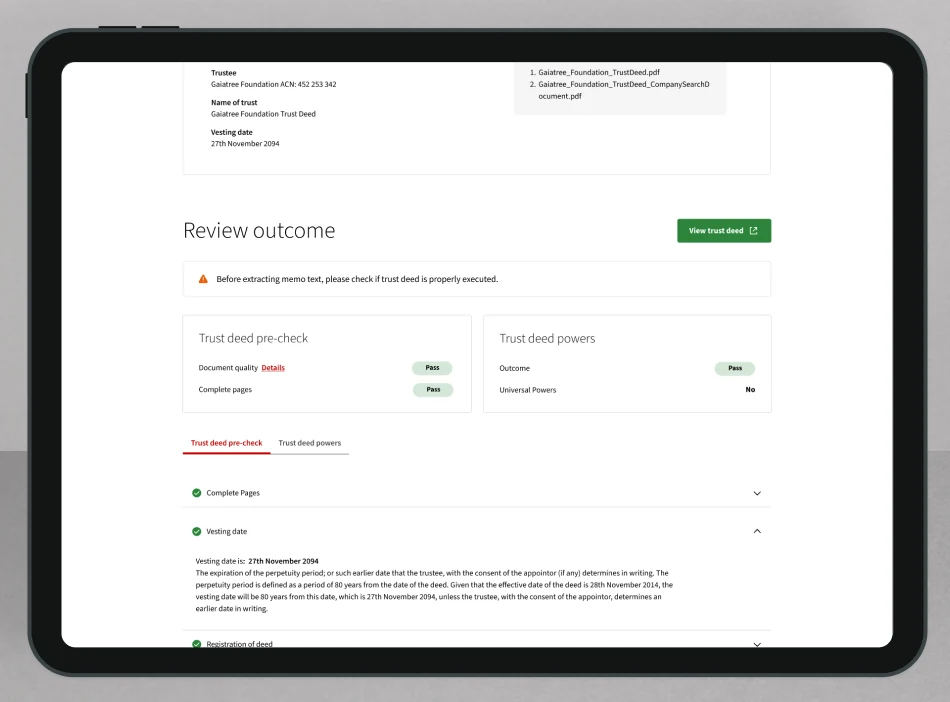Click the Gaiatree_Foundation_TrustDeed.pdf file name
Screen dimensions: 950x702
pyautogui.click(x=599, y=72)
